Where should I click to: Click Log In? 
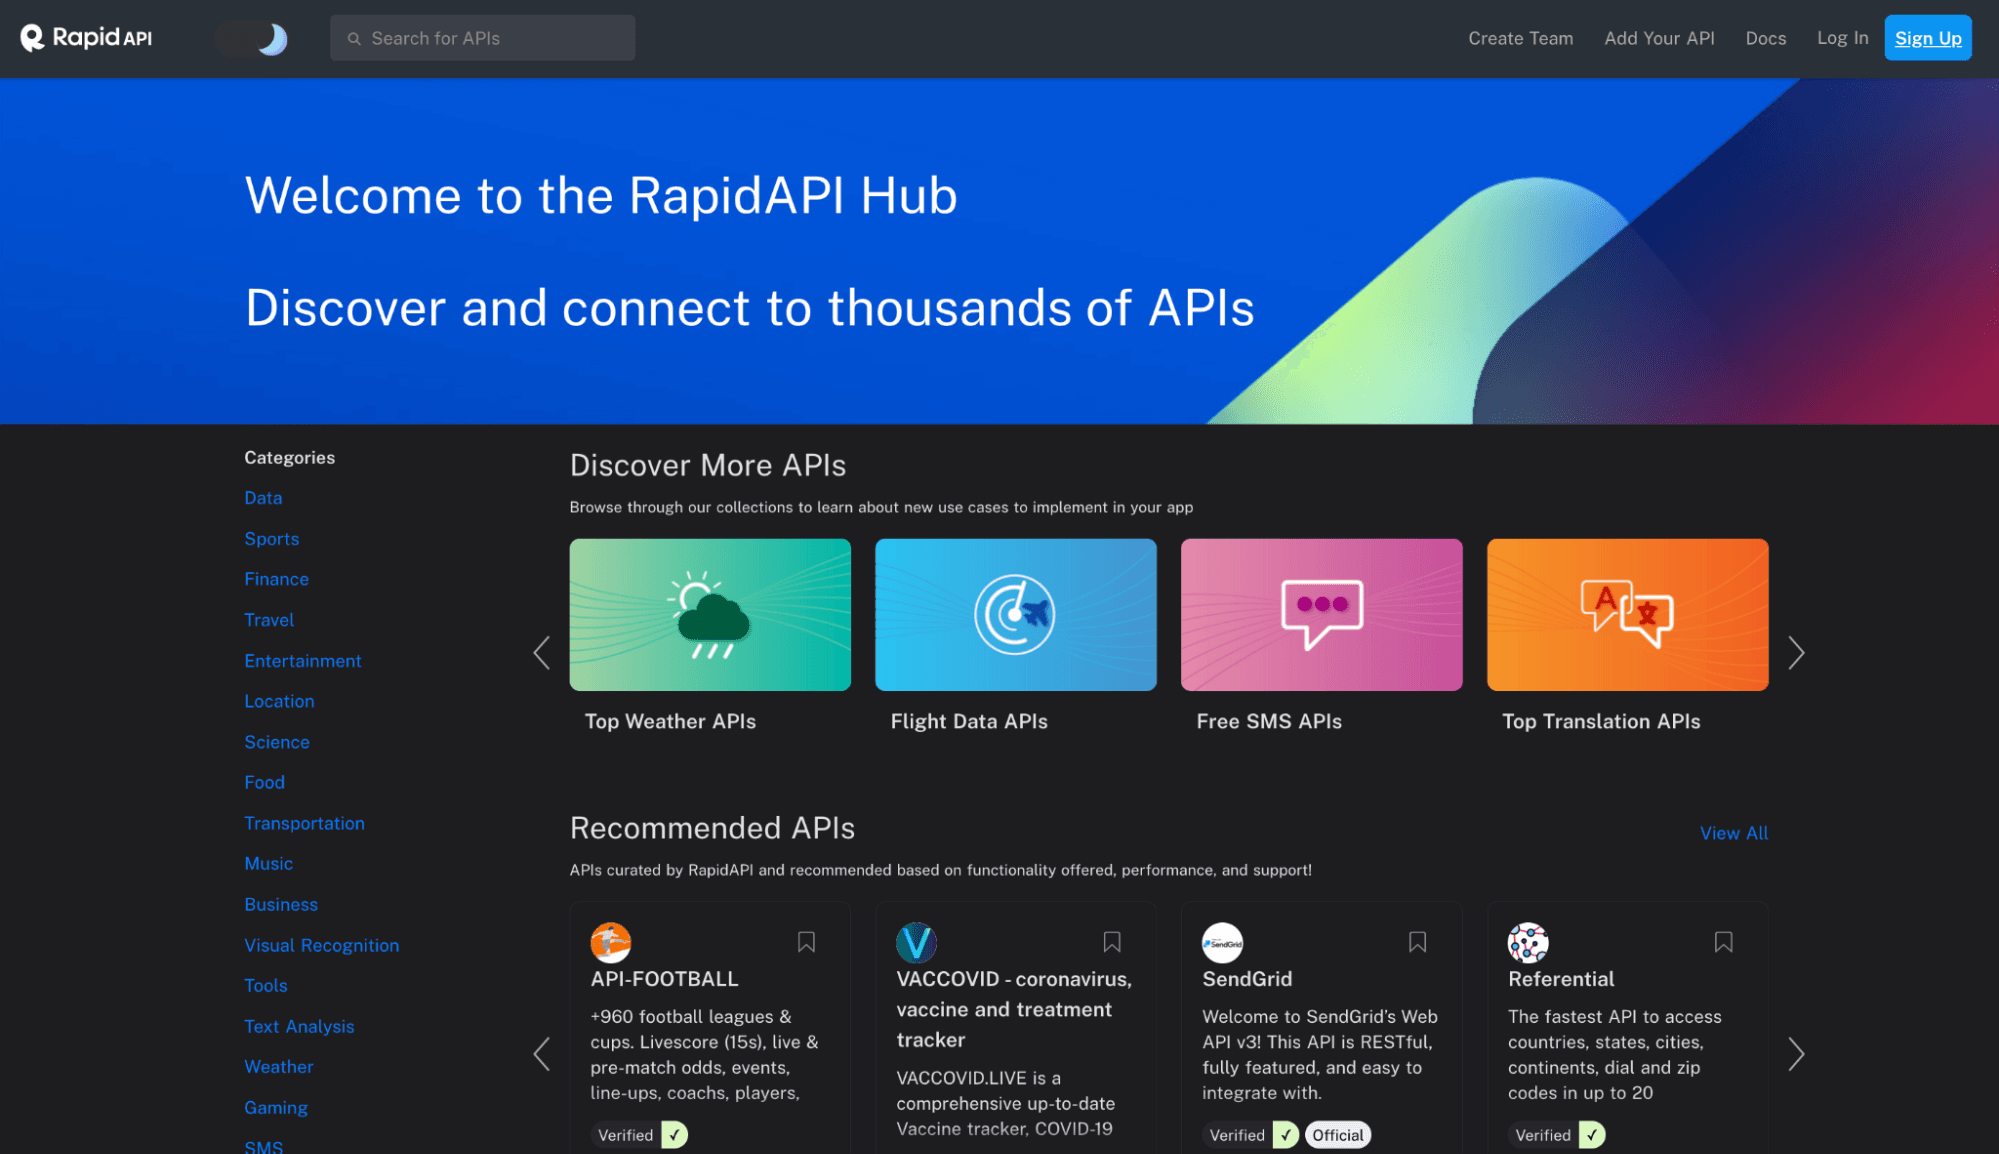tap(1842, 38)
